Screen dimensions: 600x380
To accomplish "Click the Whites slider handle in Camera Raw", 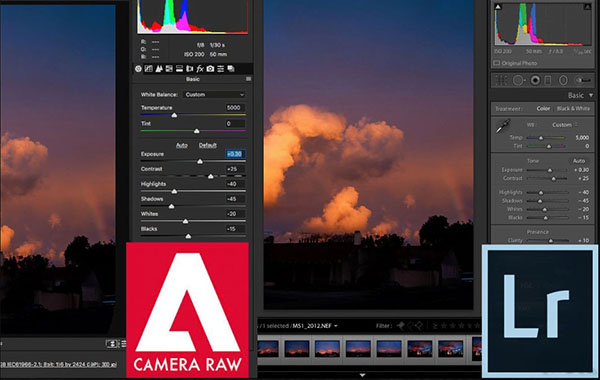I will pyautogui.click(x=185, y=221).
